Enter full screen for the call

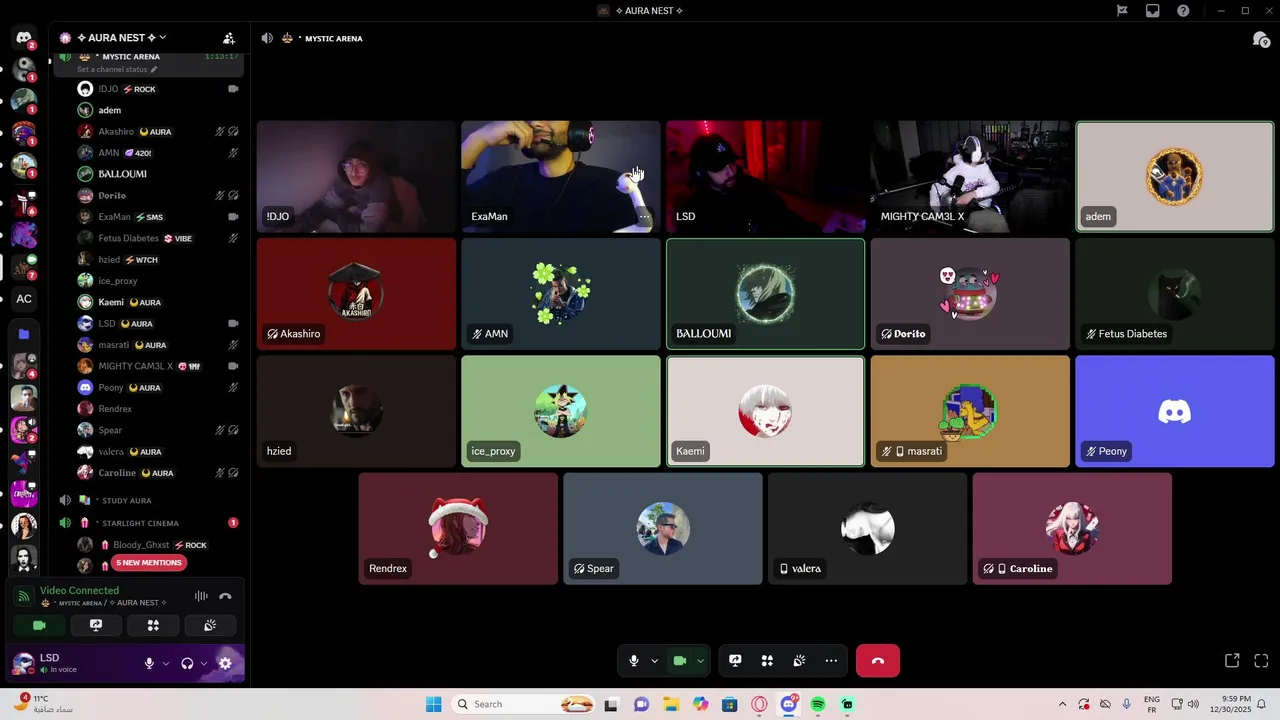tap(1261, 661)
